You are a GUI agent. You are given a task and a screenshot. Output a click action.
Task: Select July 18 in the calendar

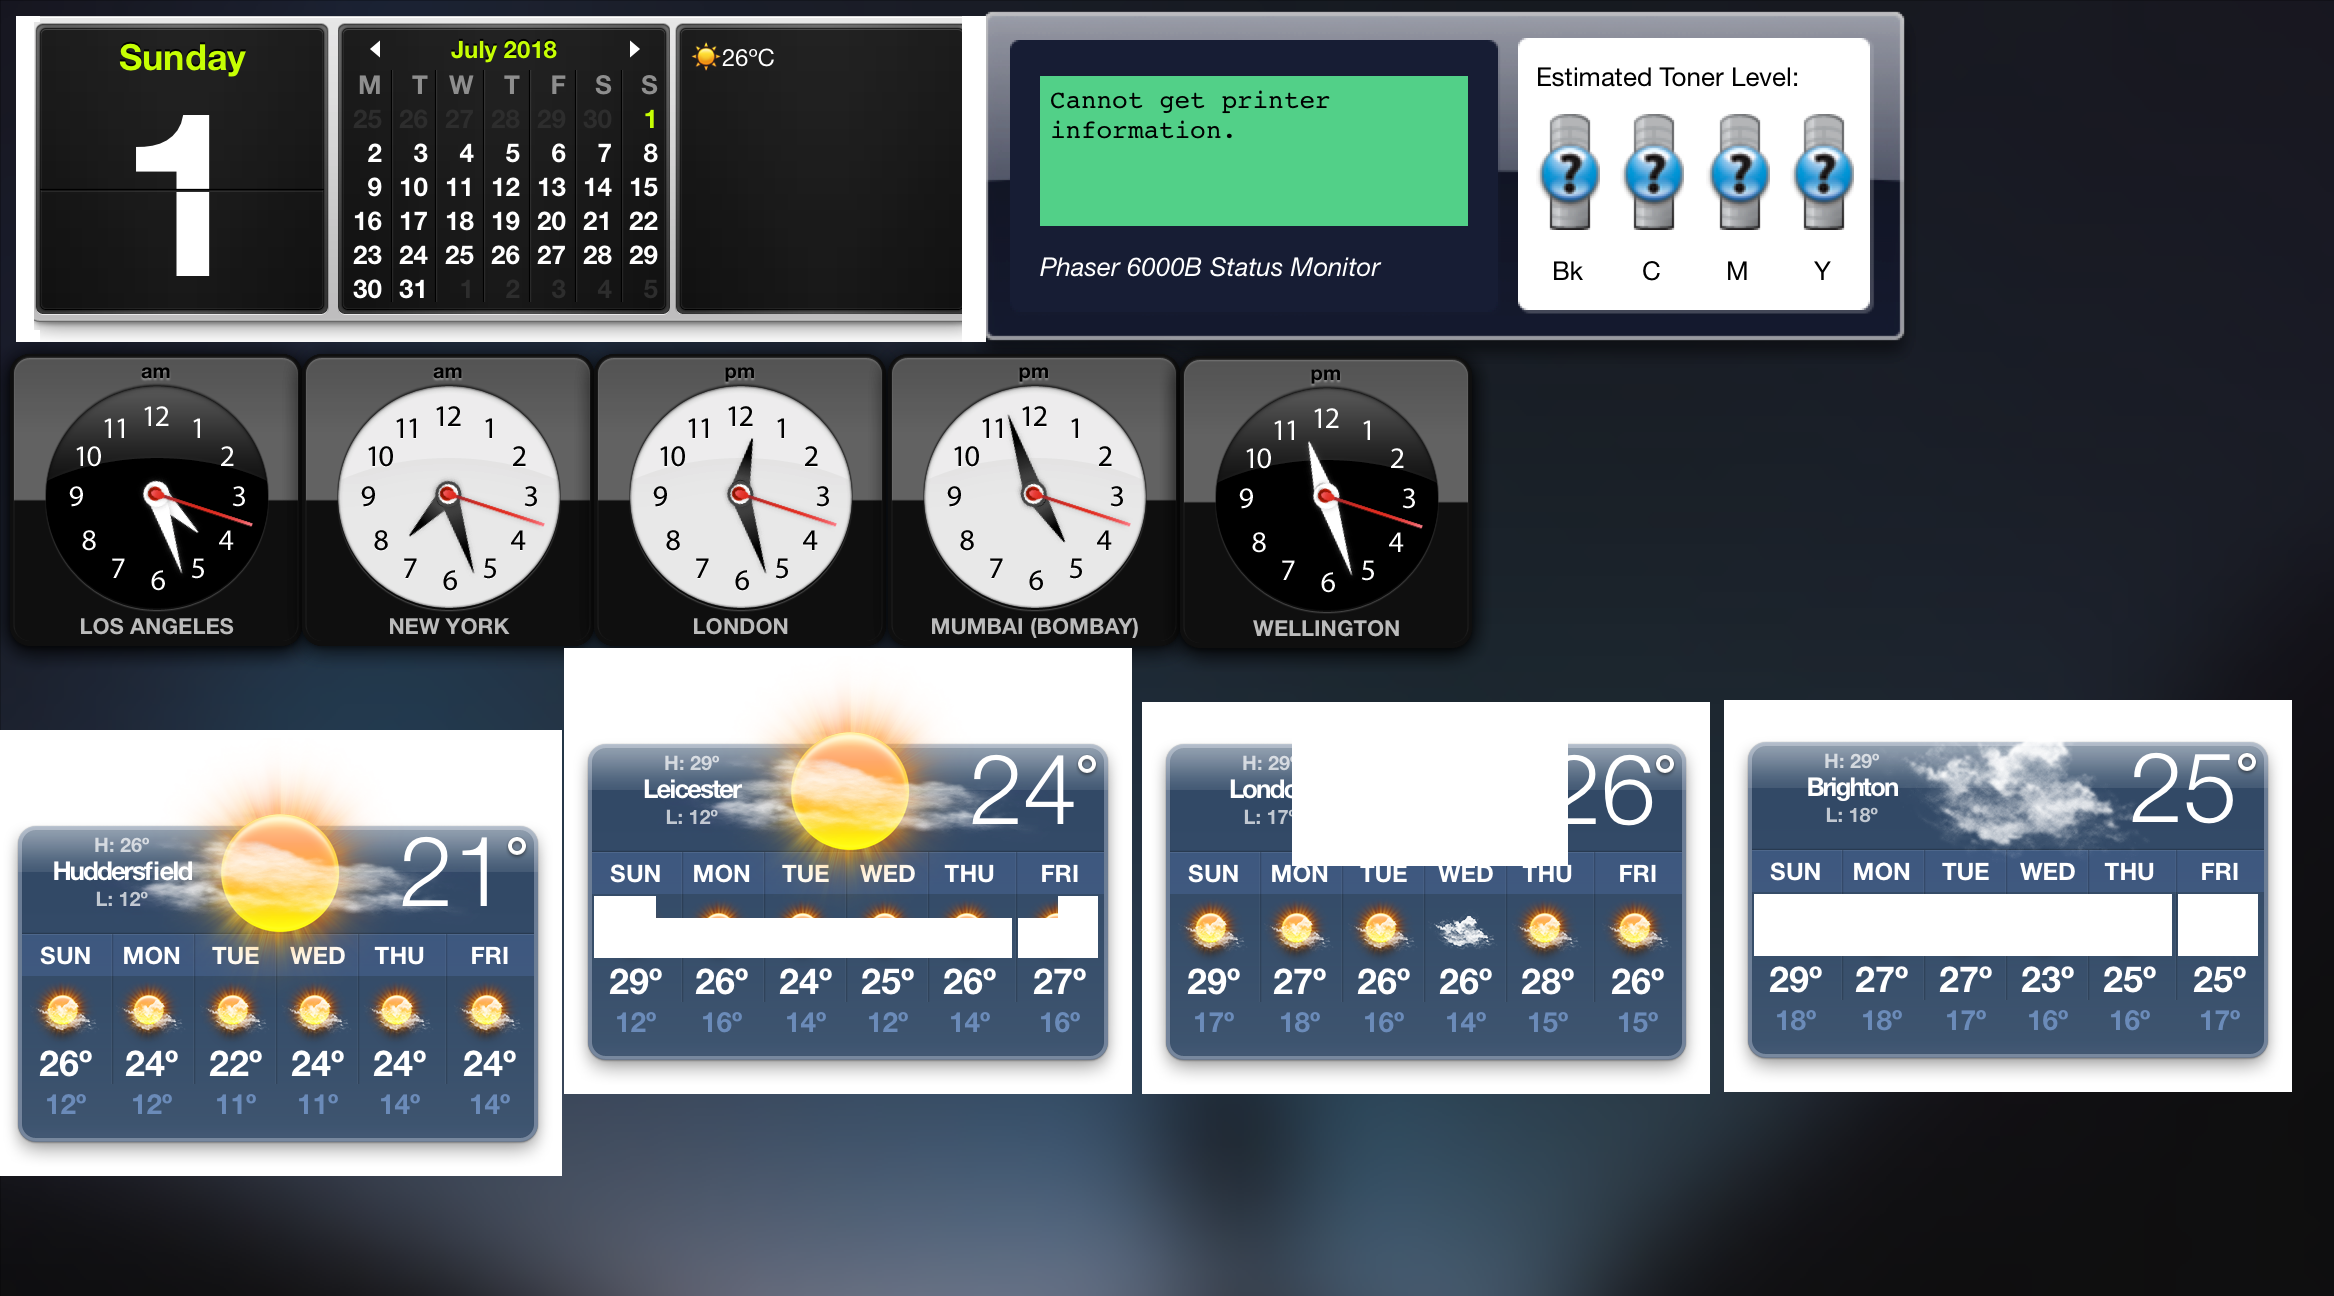pos(459,221)
